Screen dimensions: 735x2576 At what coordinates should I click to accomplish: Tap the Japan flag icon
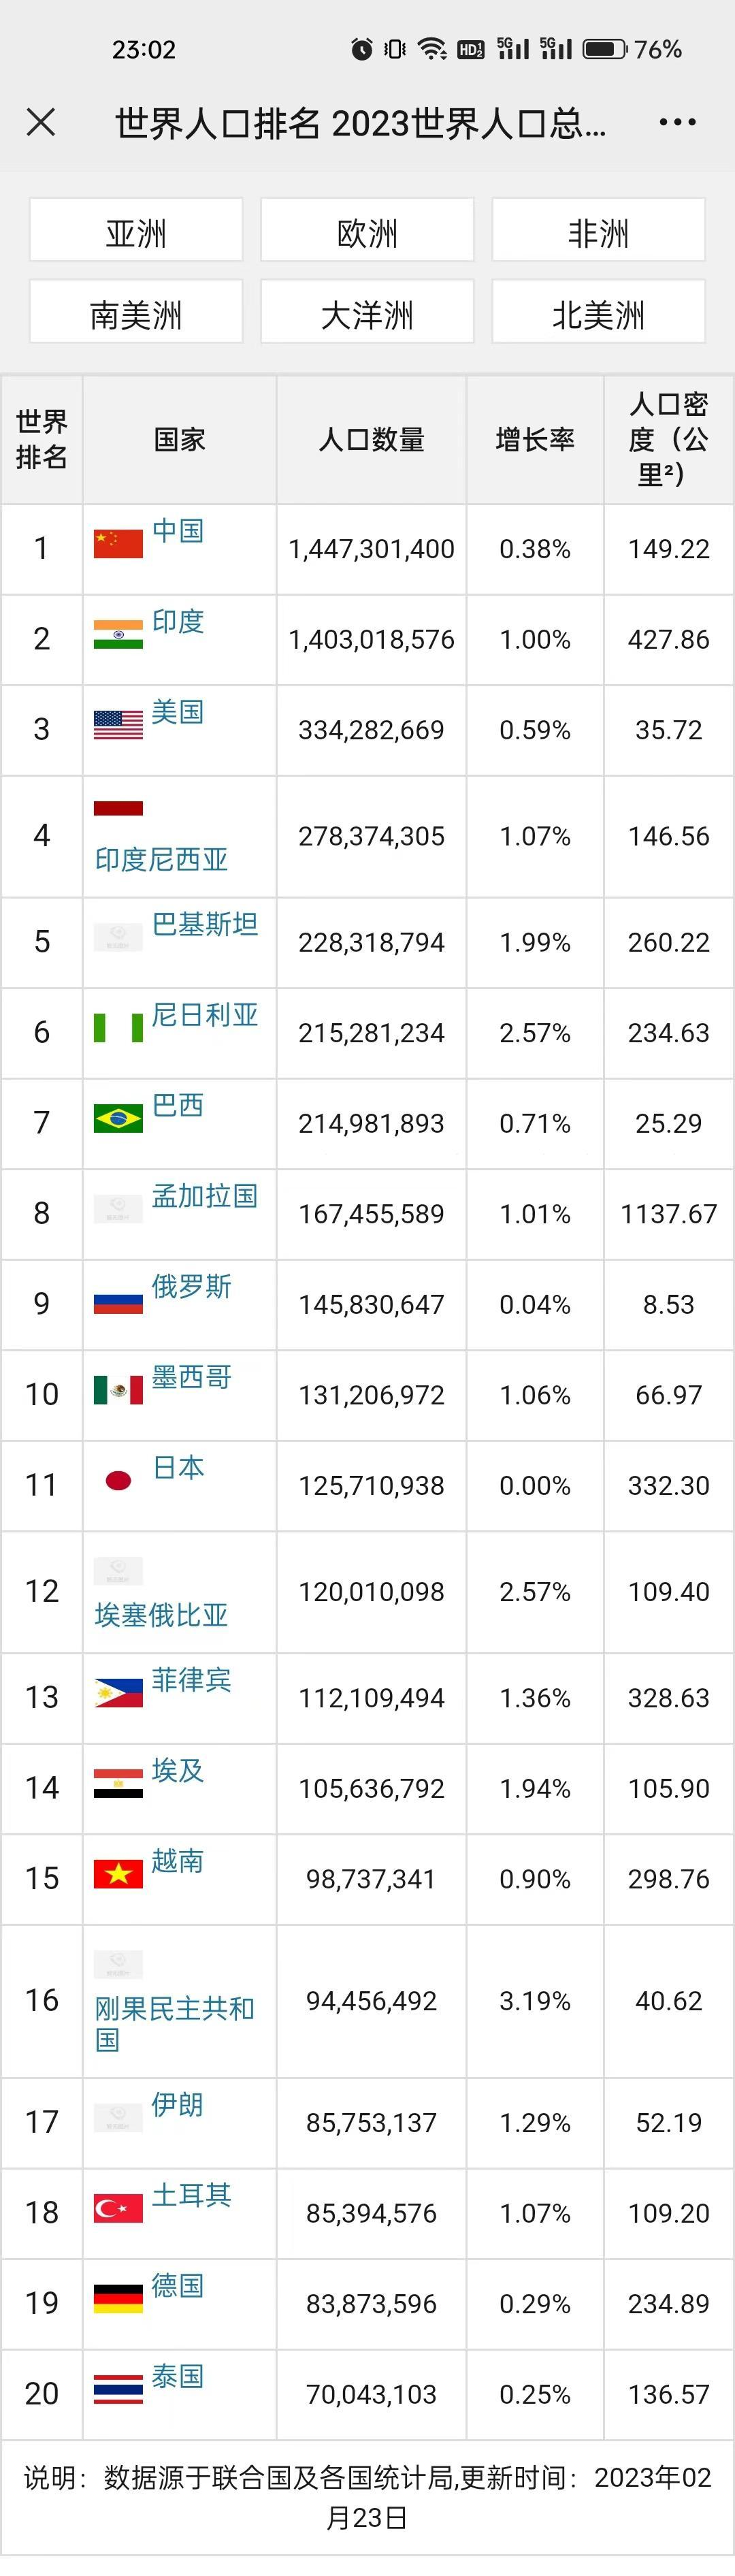(x=118, y=1480)
